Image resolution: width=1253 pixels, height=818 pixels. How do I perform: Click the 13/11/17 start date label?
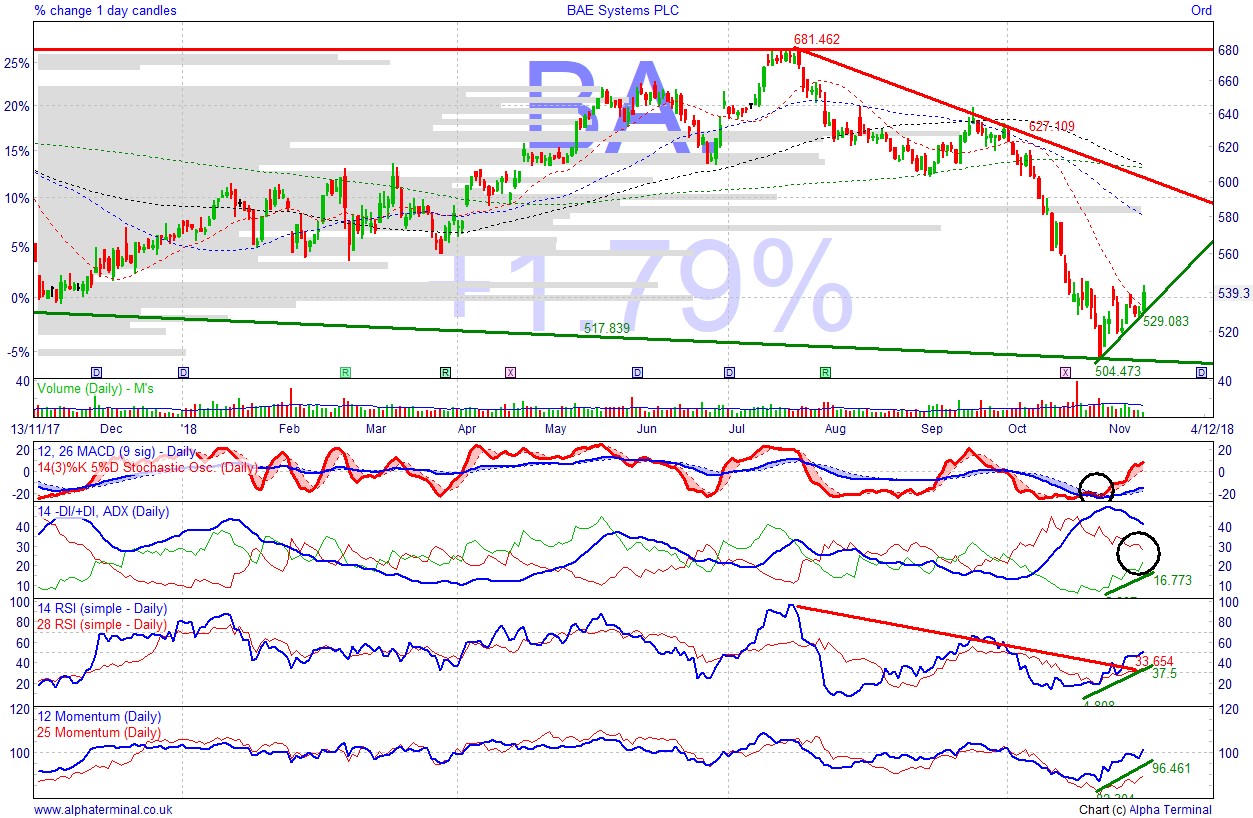pyautogui.click(x=34, y=428)
